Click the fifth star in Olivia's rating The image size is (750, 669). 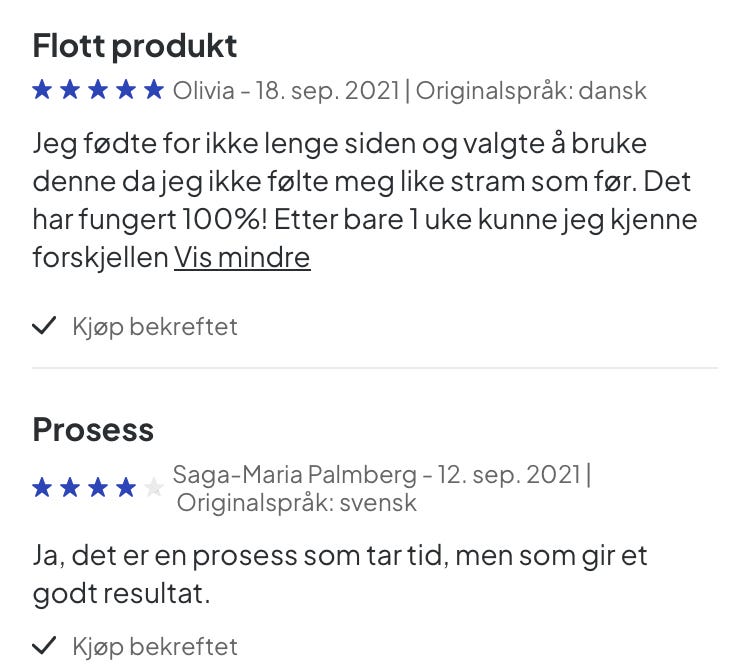click(x=153, y=91)
